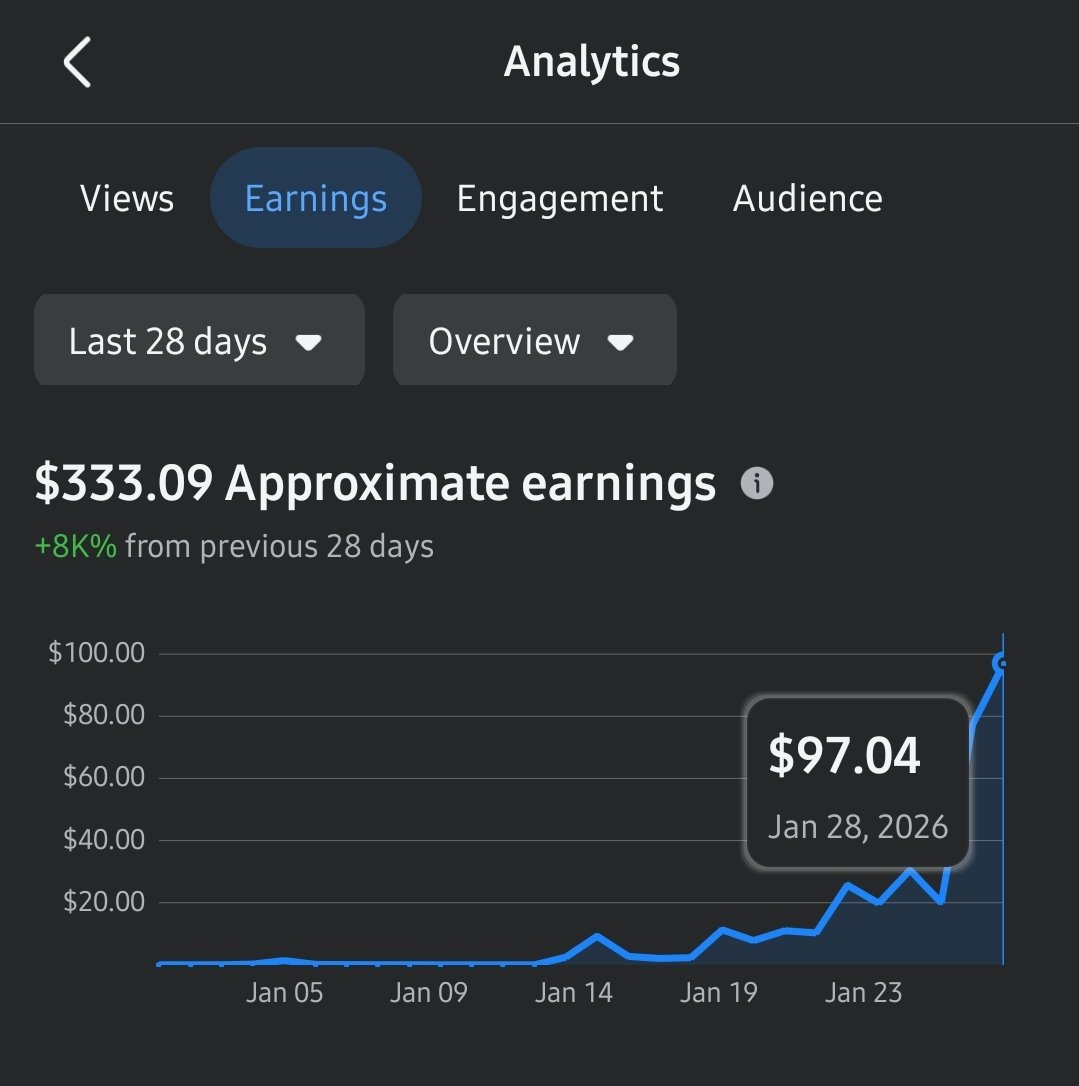This screenshot has width=1079, height=1086.
Task: Open the Overview dropdown
Action: pyautogui.click(x=535, y=339)
